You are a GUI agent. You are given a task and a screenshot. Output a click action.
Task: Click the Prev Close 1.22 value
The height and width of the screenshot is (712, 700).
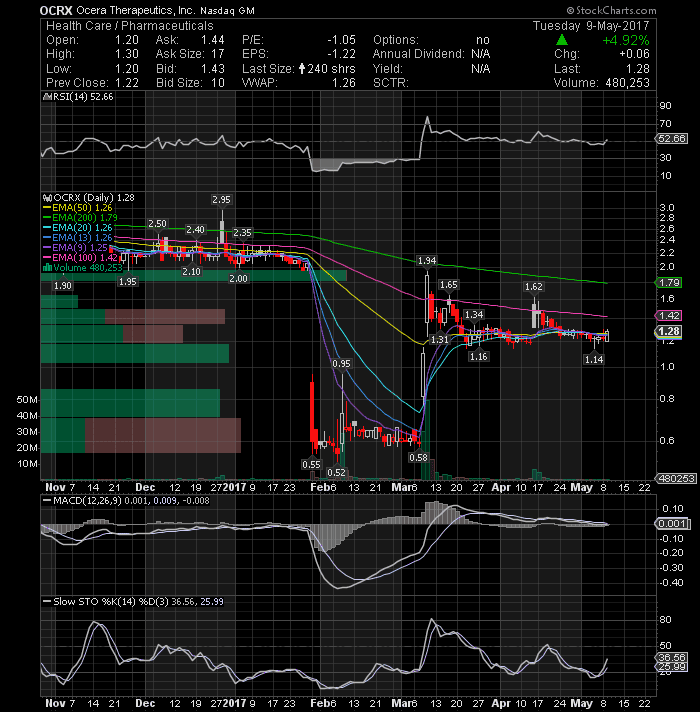[x=127, y=83]
